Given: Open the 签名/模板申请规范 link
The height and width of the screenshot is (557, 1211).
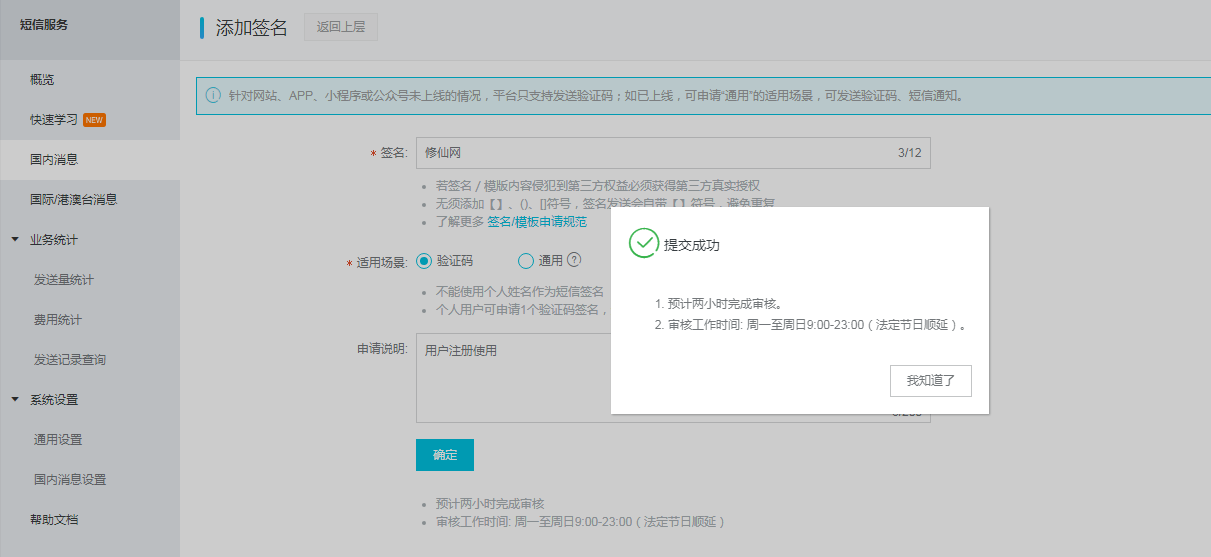Looking at the screenshot, I should click(x=537, y=222).
